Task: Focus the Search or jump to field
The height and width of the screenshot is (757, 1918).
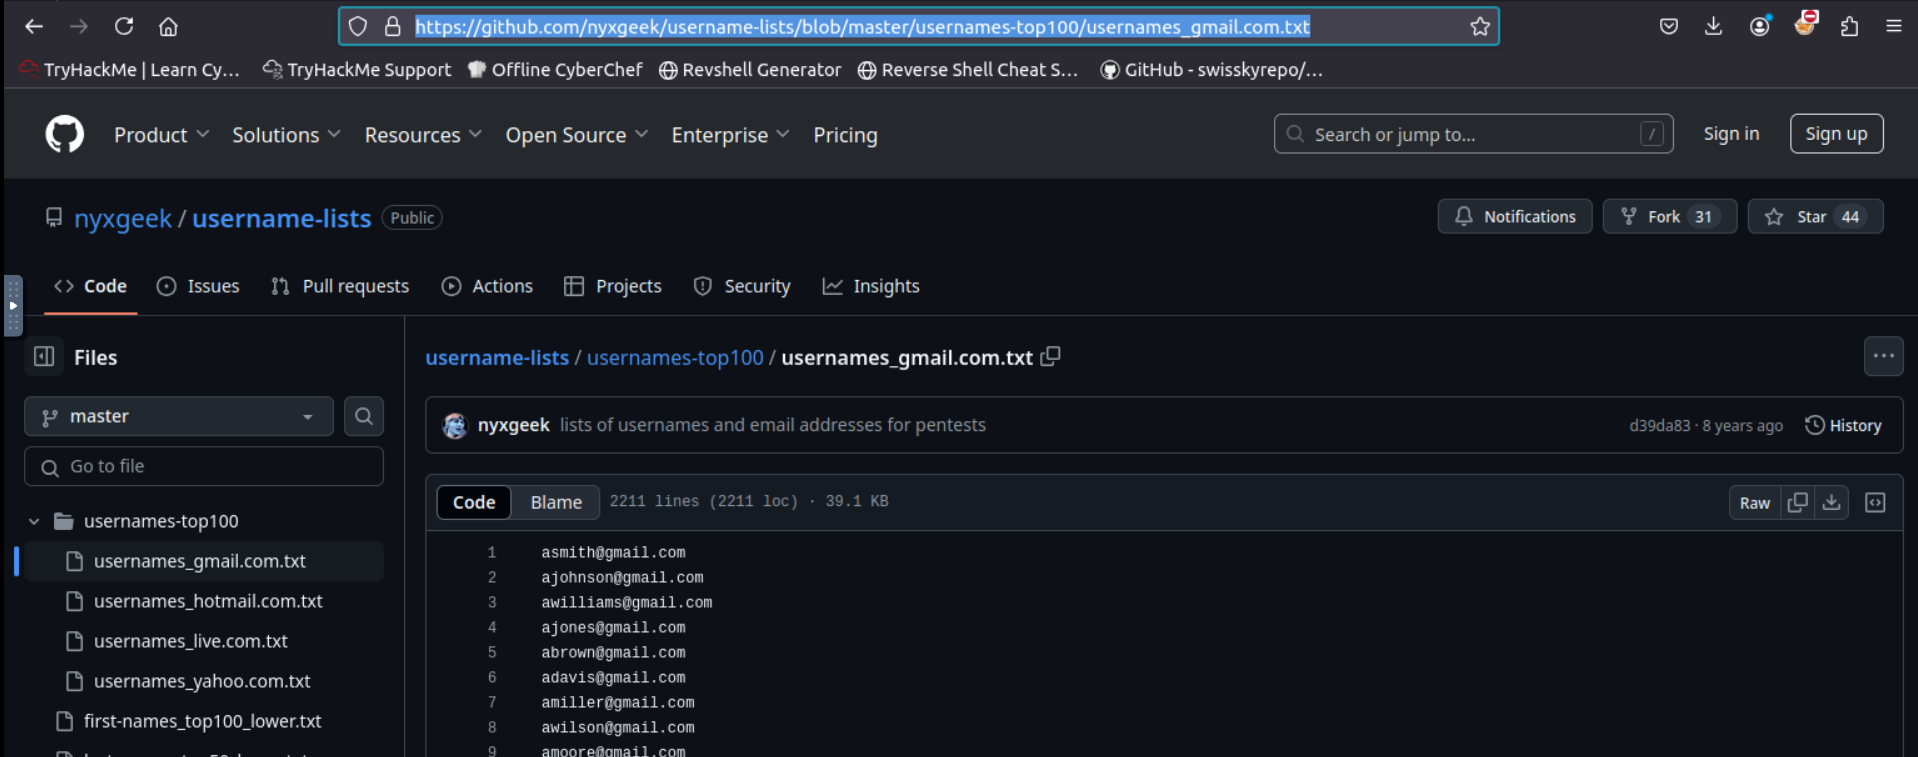Action: (1473, 134)
